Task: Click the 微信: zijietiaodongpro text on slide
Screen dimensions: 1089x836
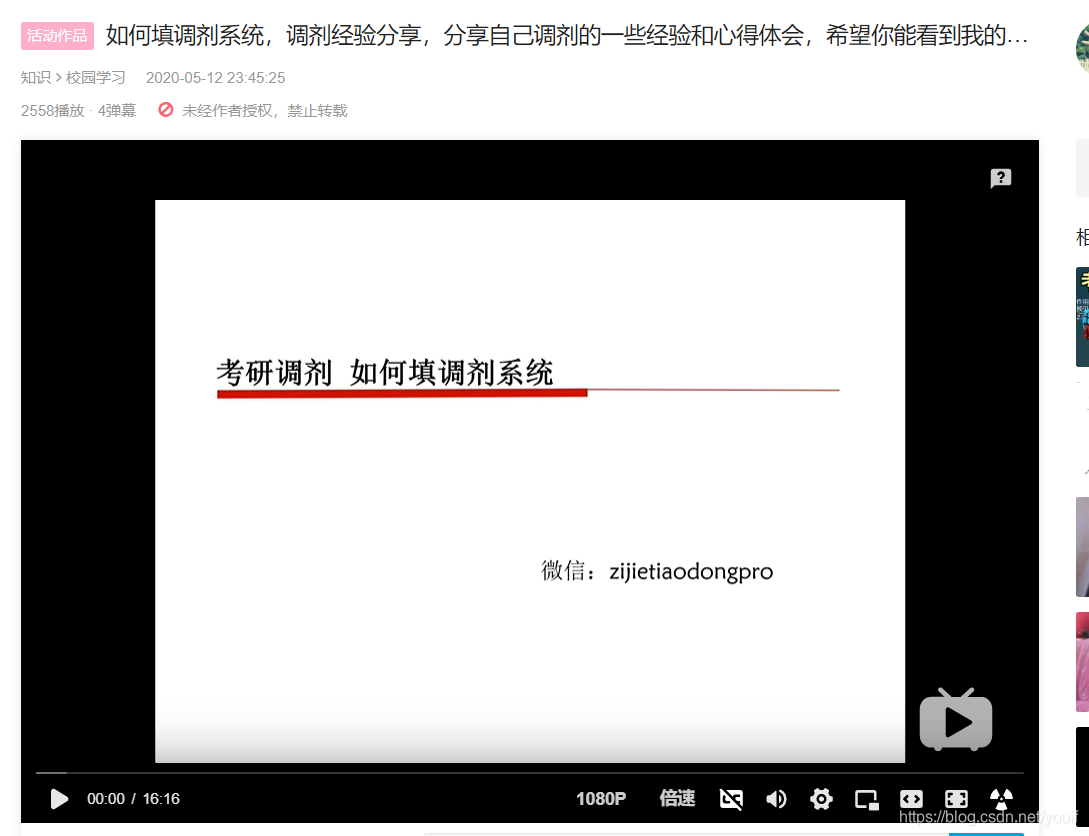Action: click(x=657, y=571)
